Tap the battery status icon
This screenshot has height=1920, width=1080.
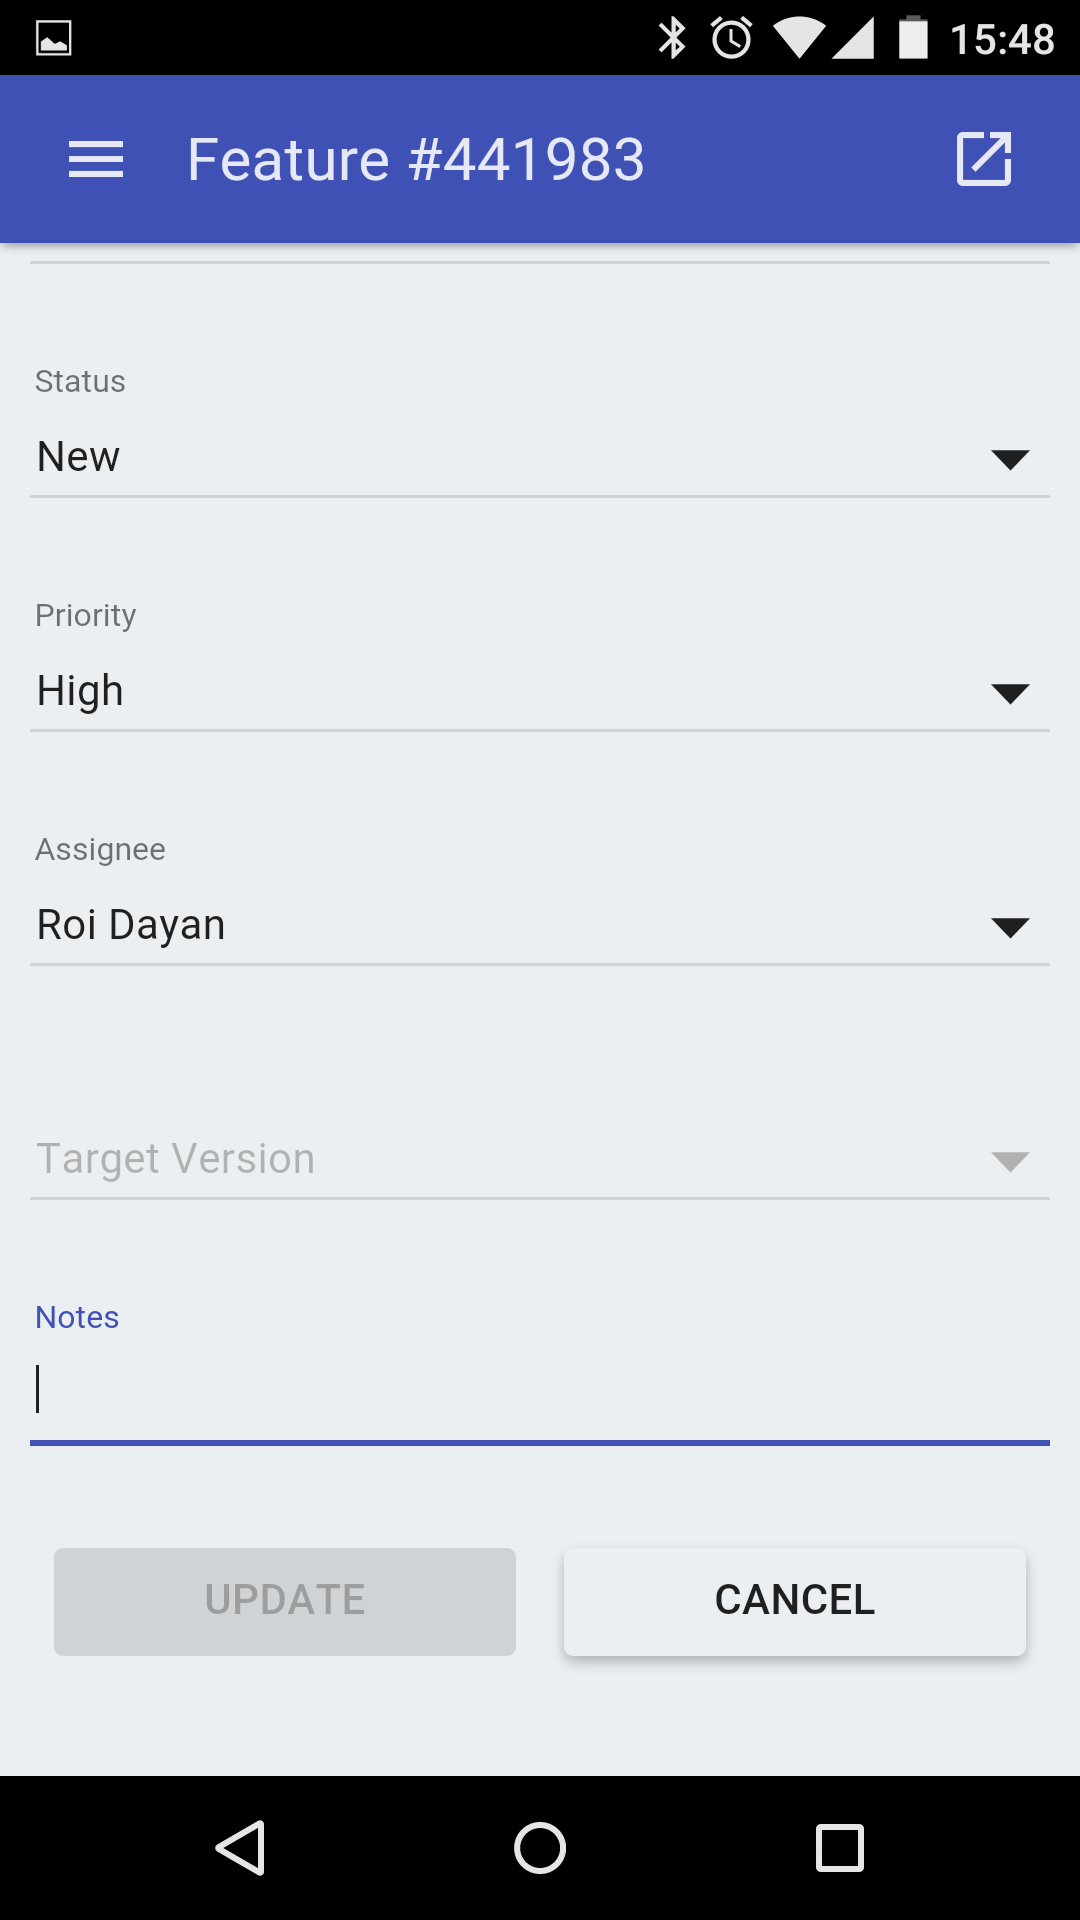(913, 39)
